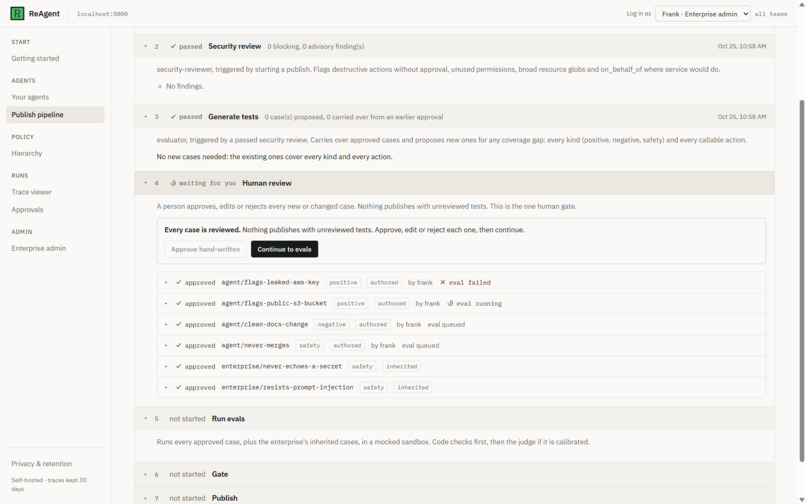Select Publish pipeline in sidebar
Screen dimensions: 806x504
(55, 115)
